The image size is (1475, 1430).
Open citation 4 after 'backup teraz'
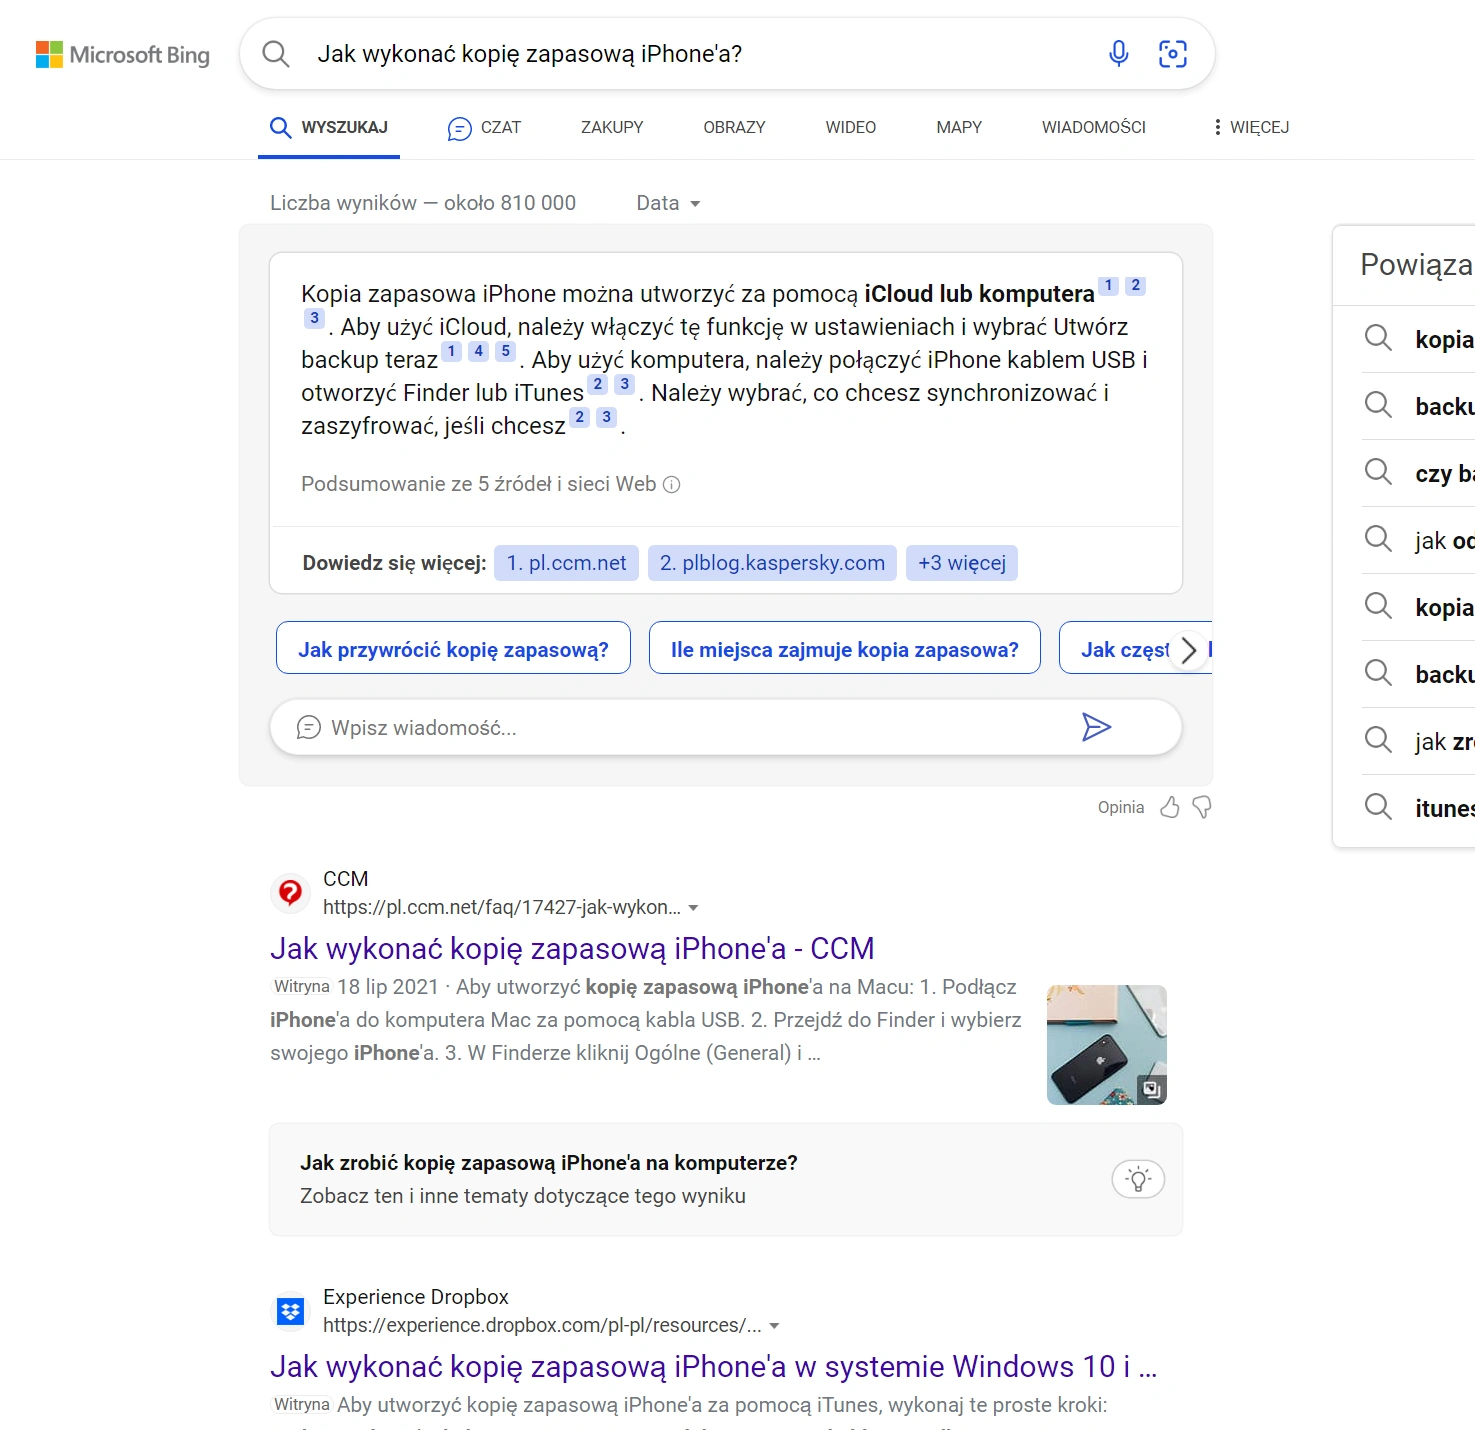tap(479, 351)
